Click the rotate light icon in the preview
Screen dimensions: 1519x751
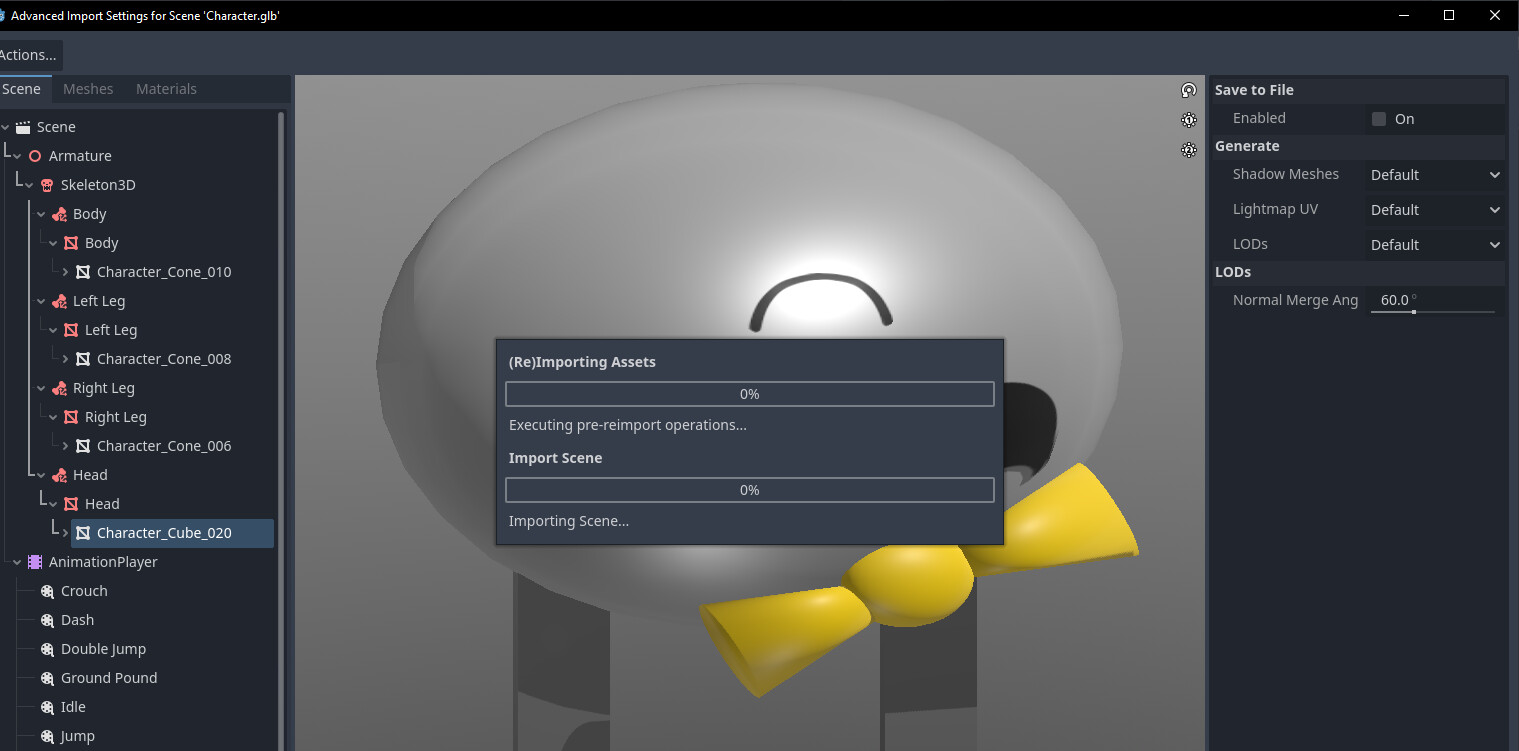[x=1189, y=90]
